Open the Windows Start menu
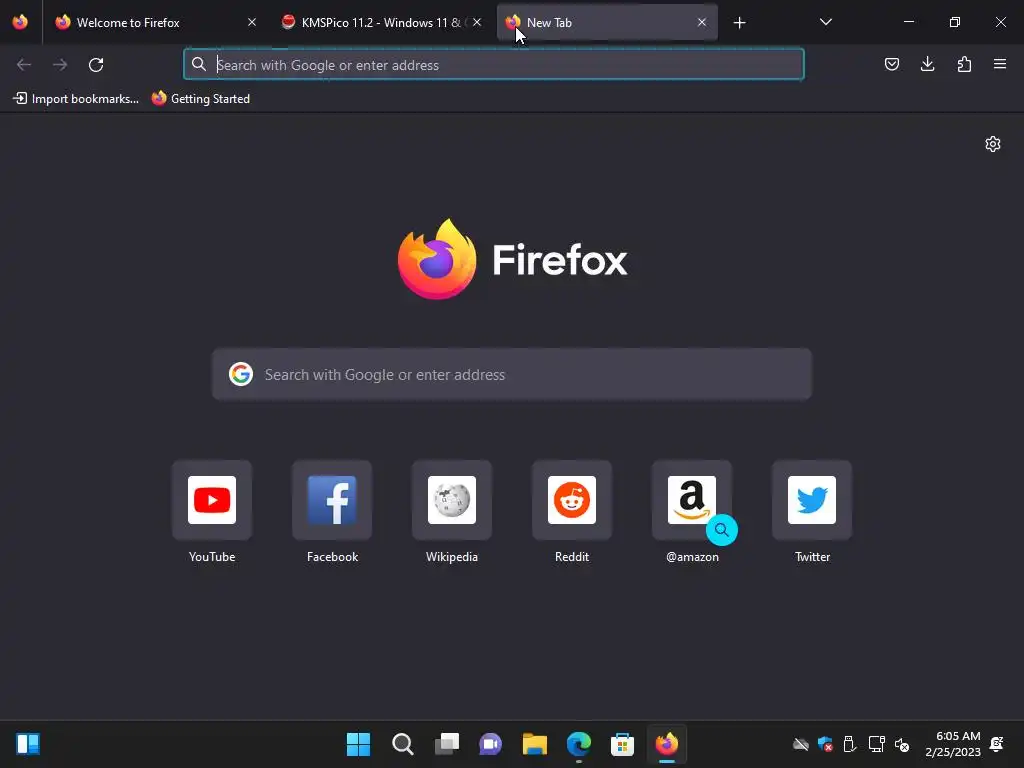 [358, 744]
